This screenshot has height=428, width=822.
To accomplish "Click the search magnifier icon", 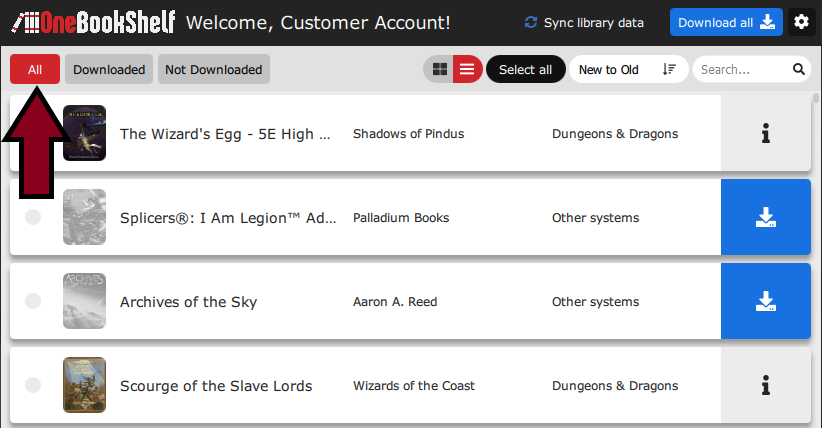I will click(x=799, y=70).
